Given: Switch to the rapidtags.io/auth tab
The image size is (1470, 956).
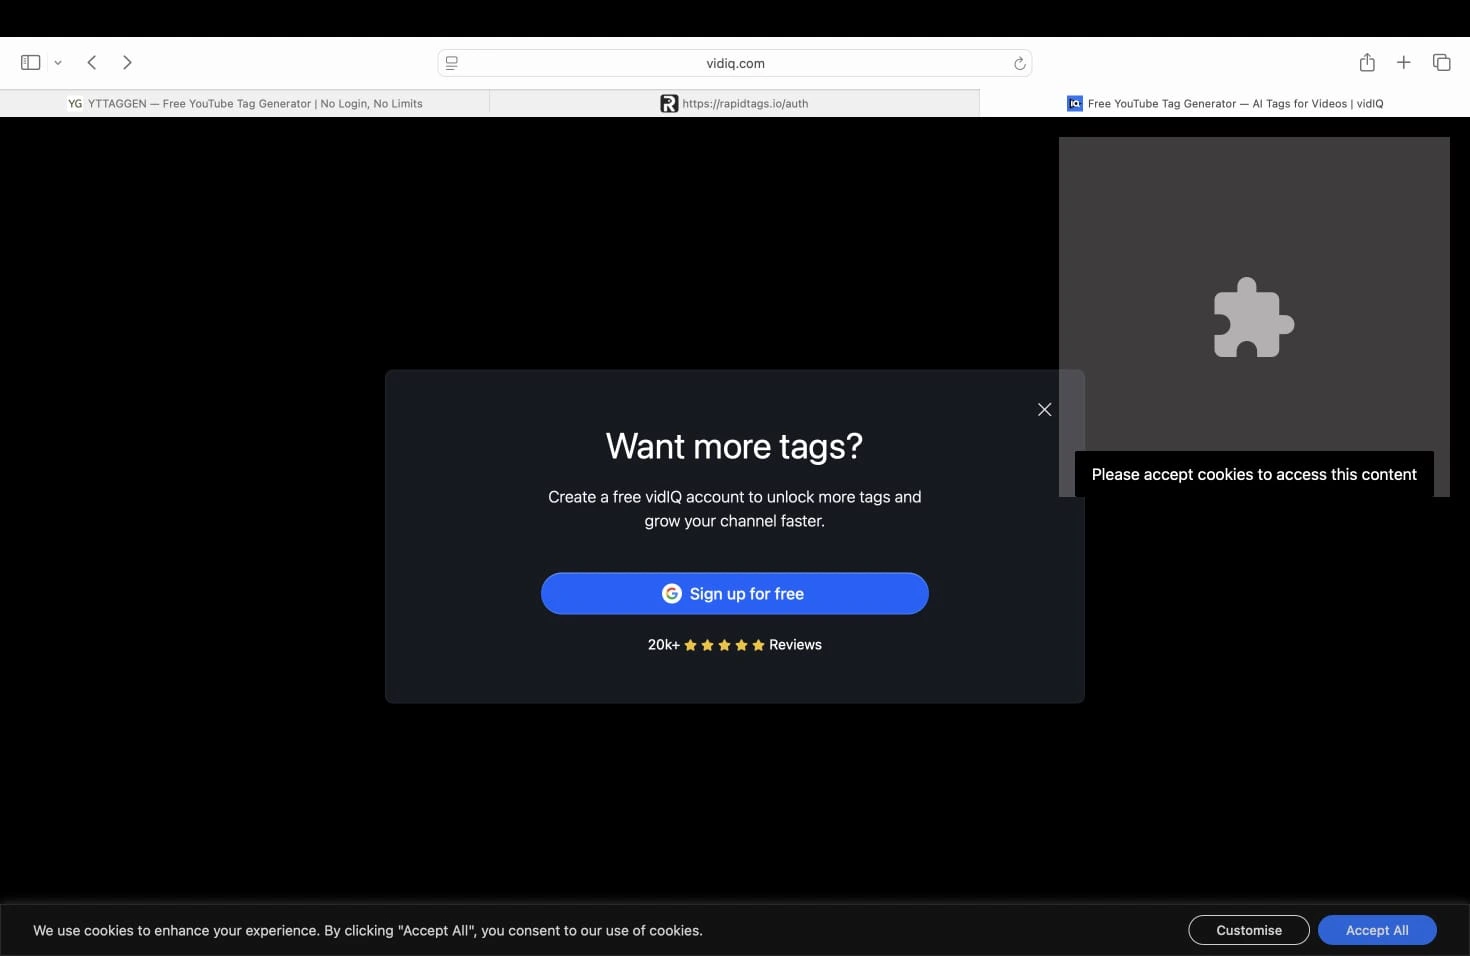Looking at the screenshot, I should point(734,103).
